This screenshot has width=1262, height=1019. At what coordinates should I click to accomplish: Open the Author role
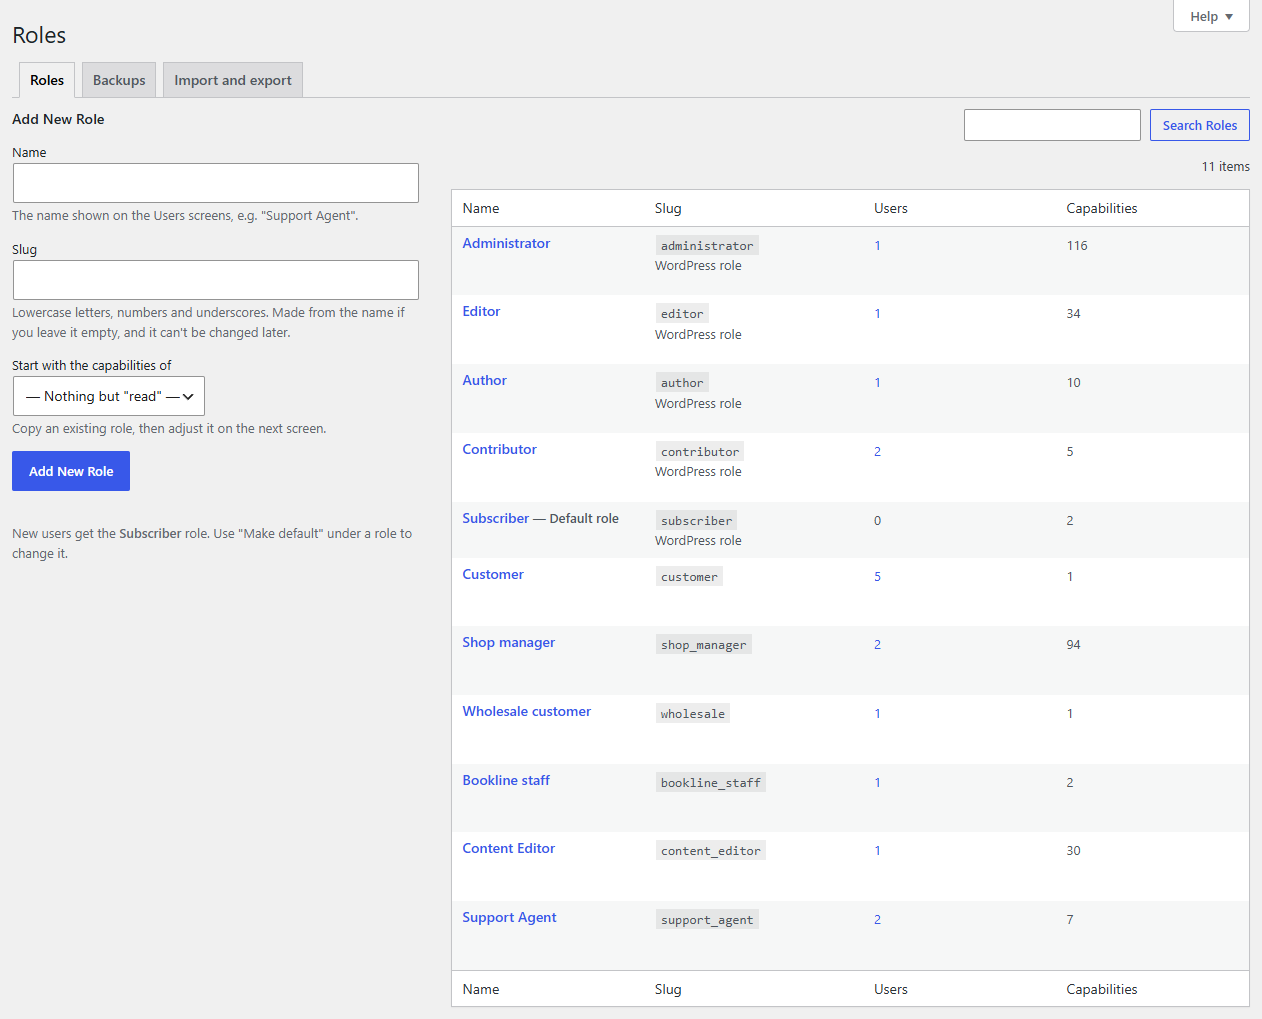click(x=484, y=380)
